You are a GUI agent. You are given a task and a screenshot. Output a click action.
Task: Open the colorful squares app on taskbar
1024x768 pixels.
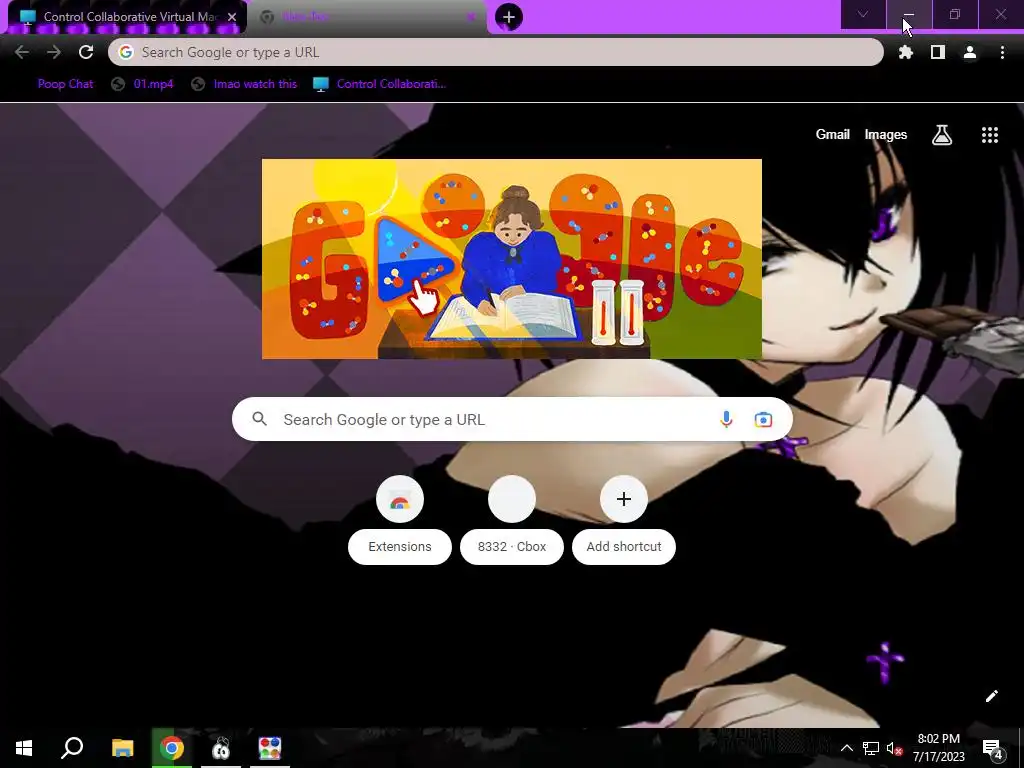(x=270, y=748)
